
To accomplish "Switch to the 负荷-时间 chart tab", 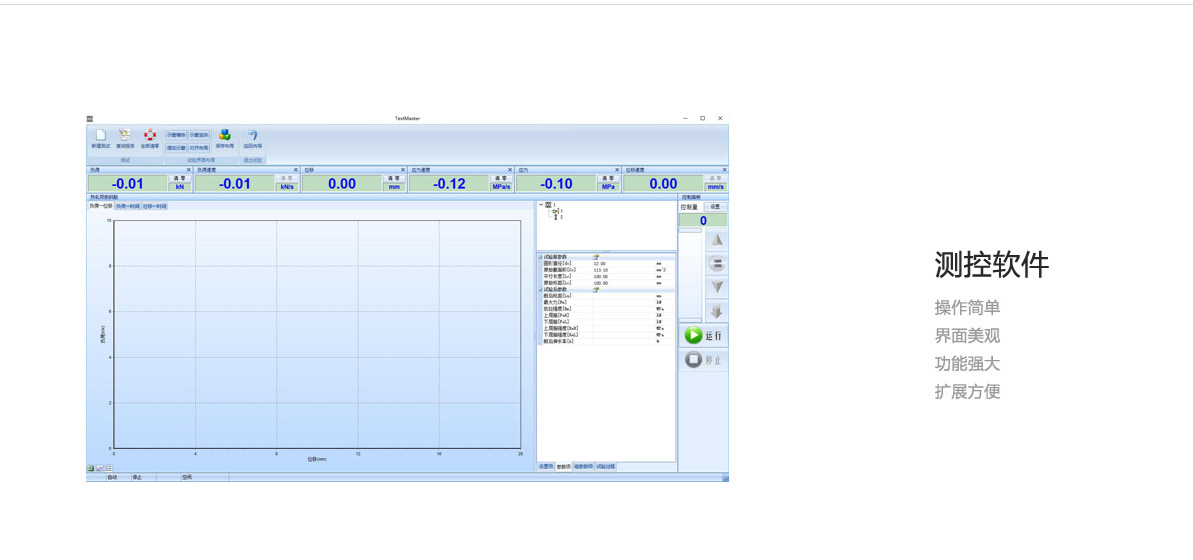I will tap(127, 206).
